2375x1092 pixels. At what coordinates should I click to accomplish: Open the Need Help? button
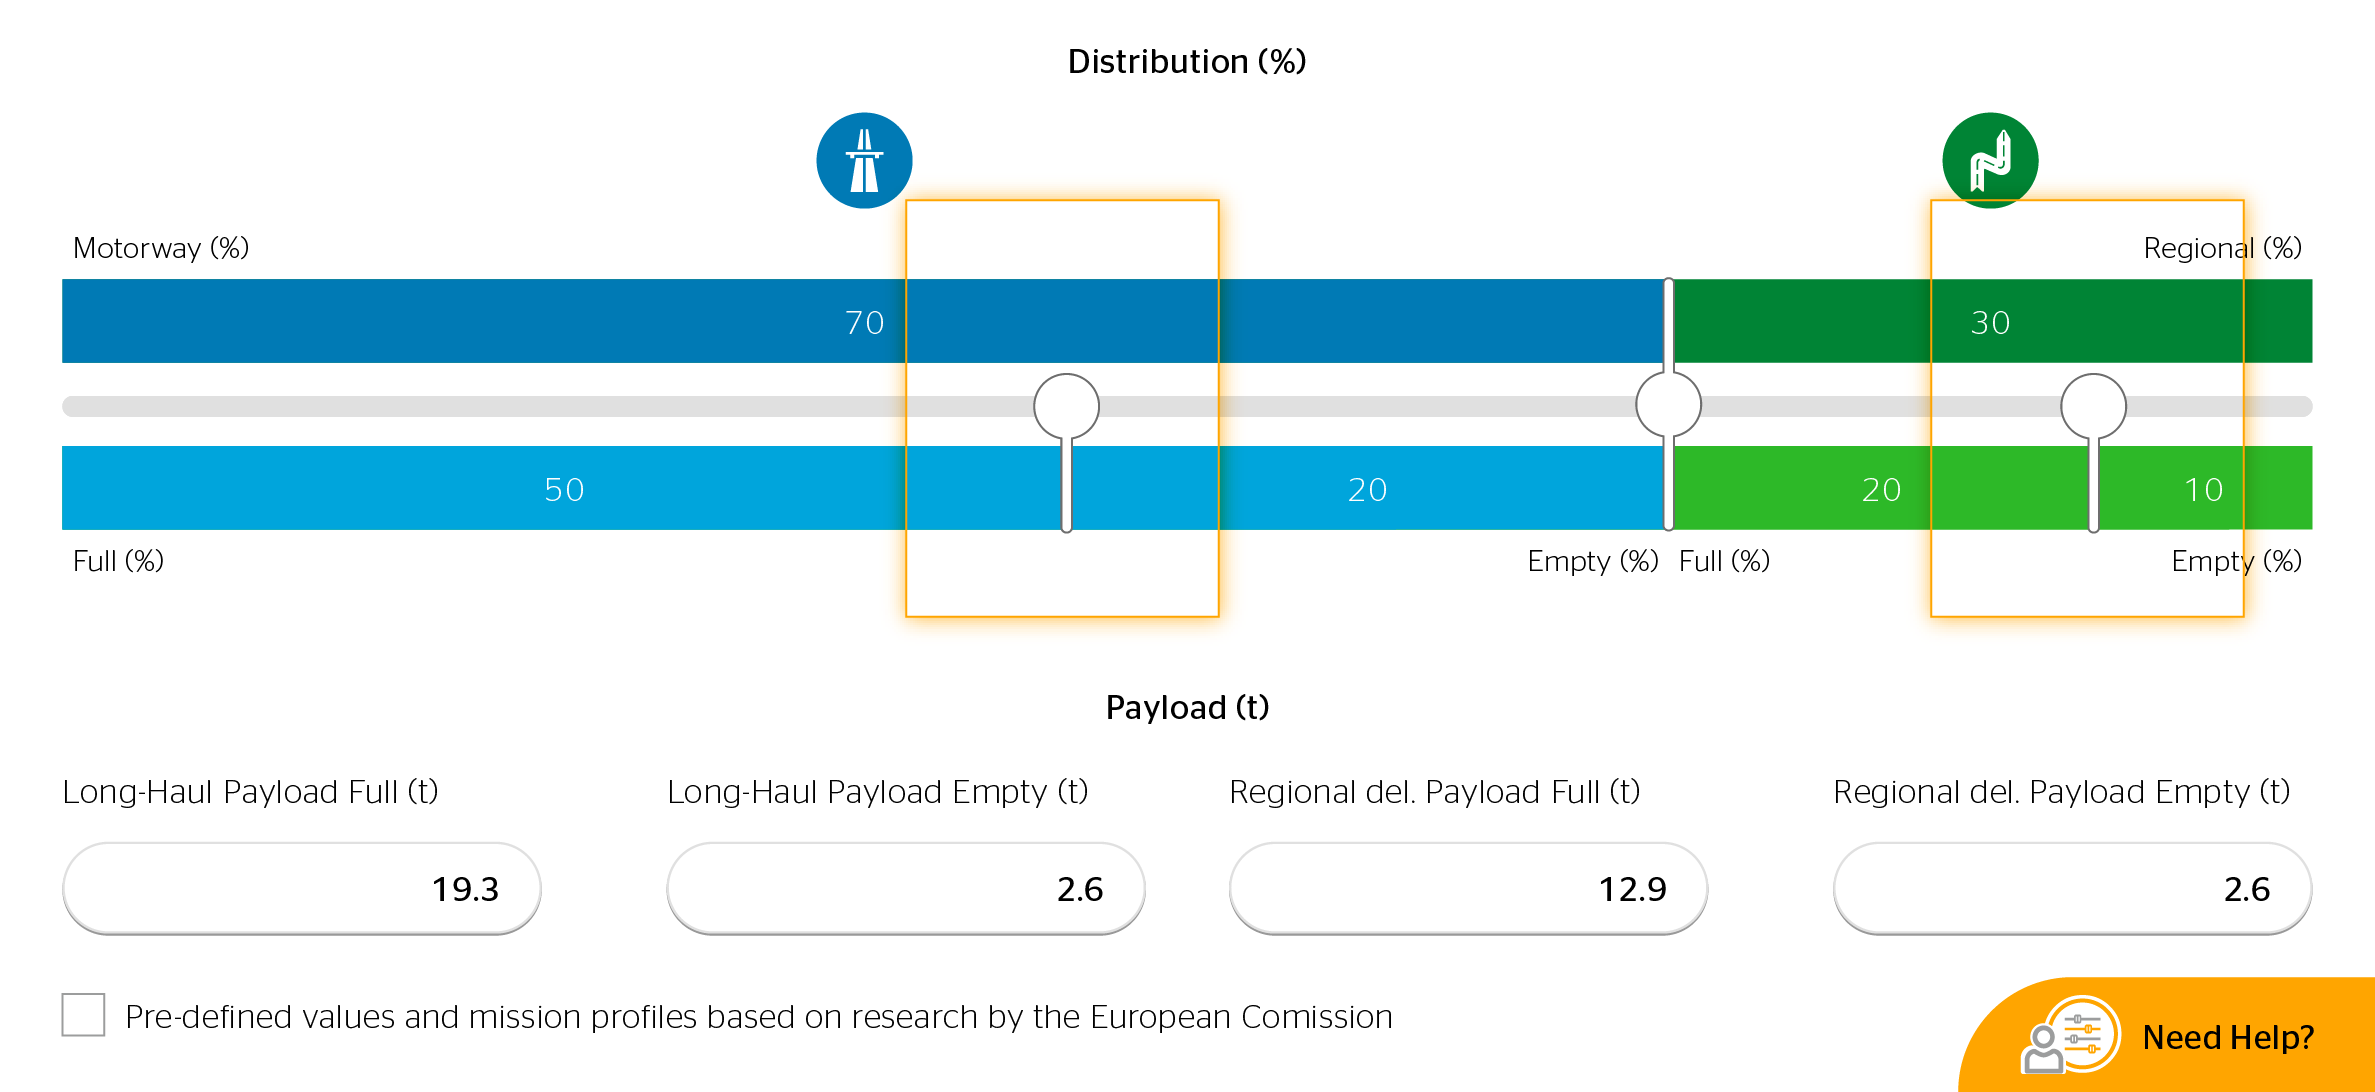coord(2227,1038)
